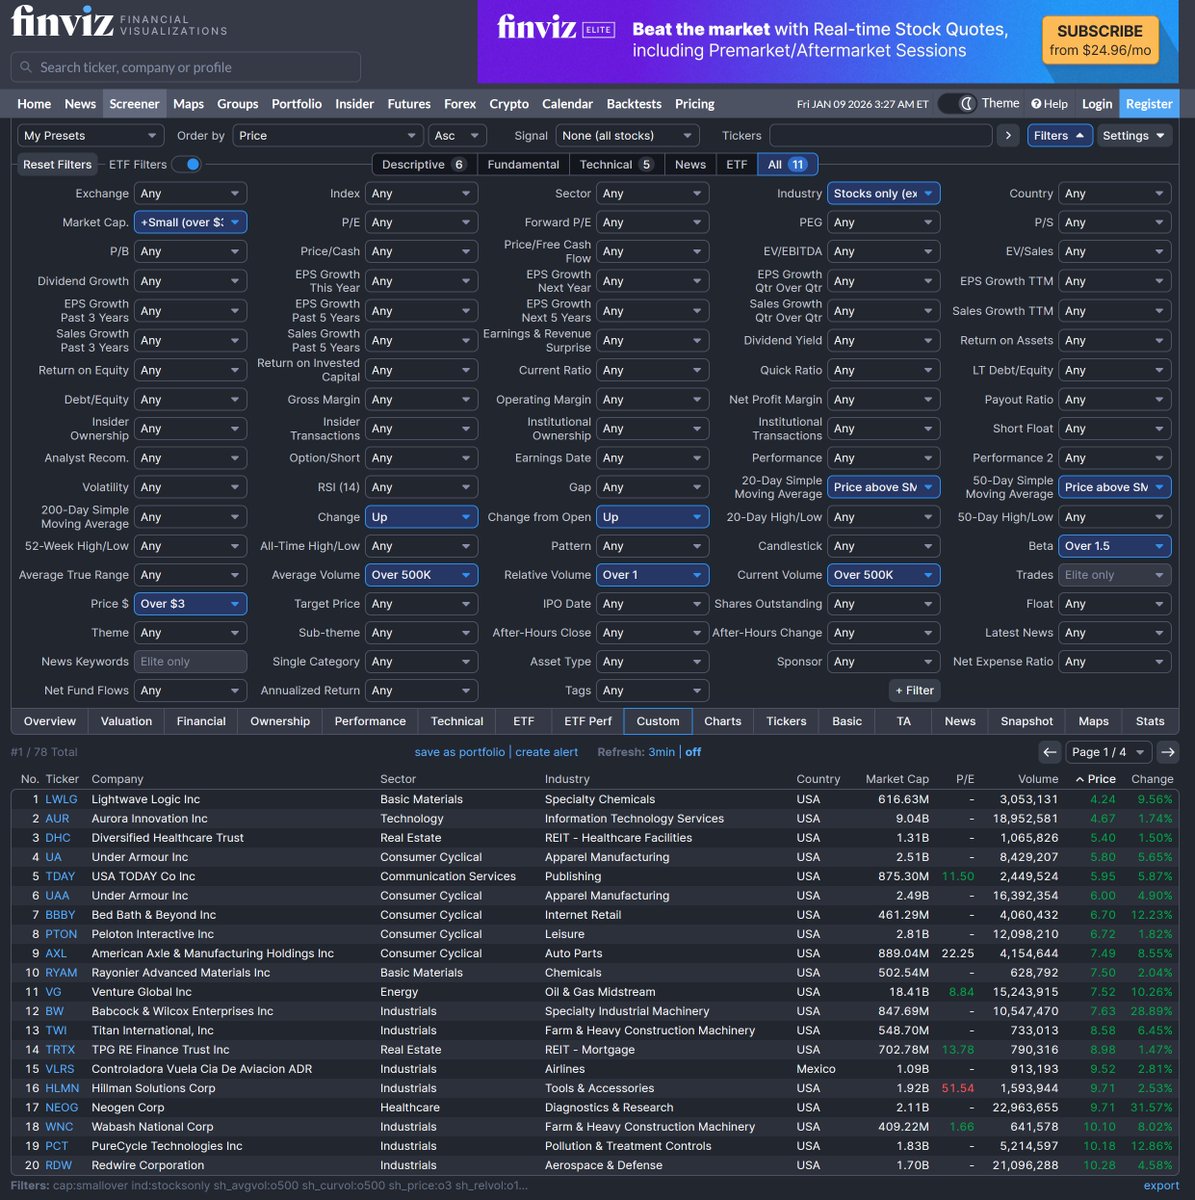
Task: Sort by the Market Cap column header
Action: point(897,779)
